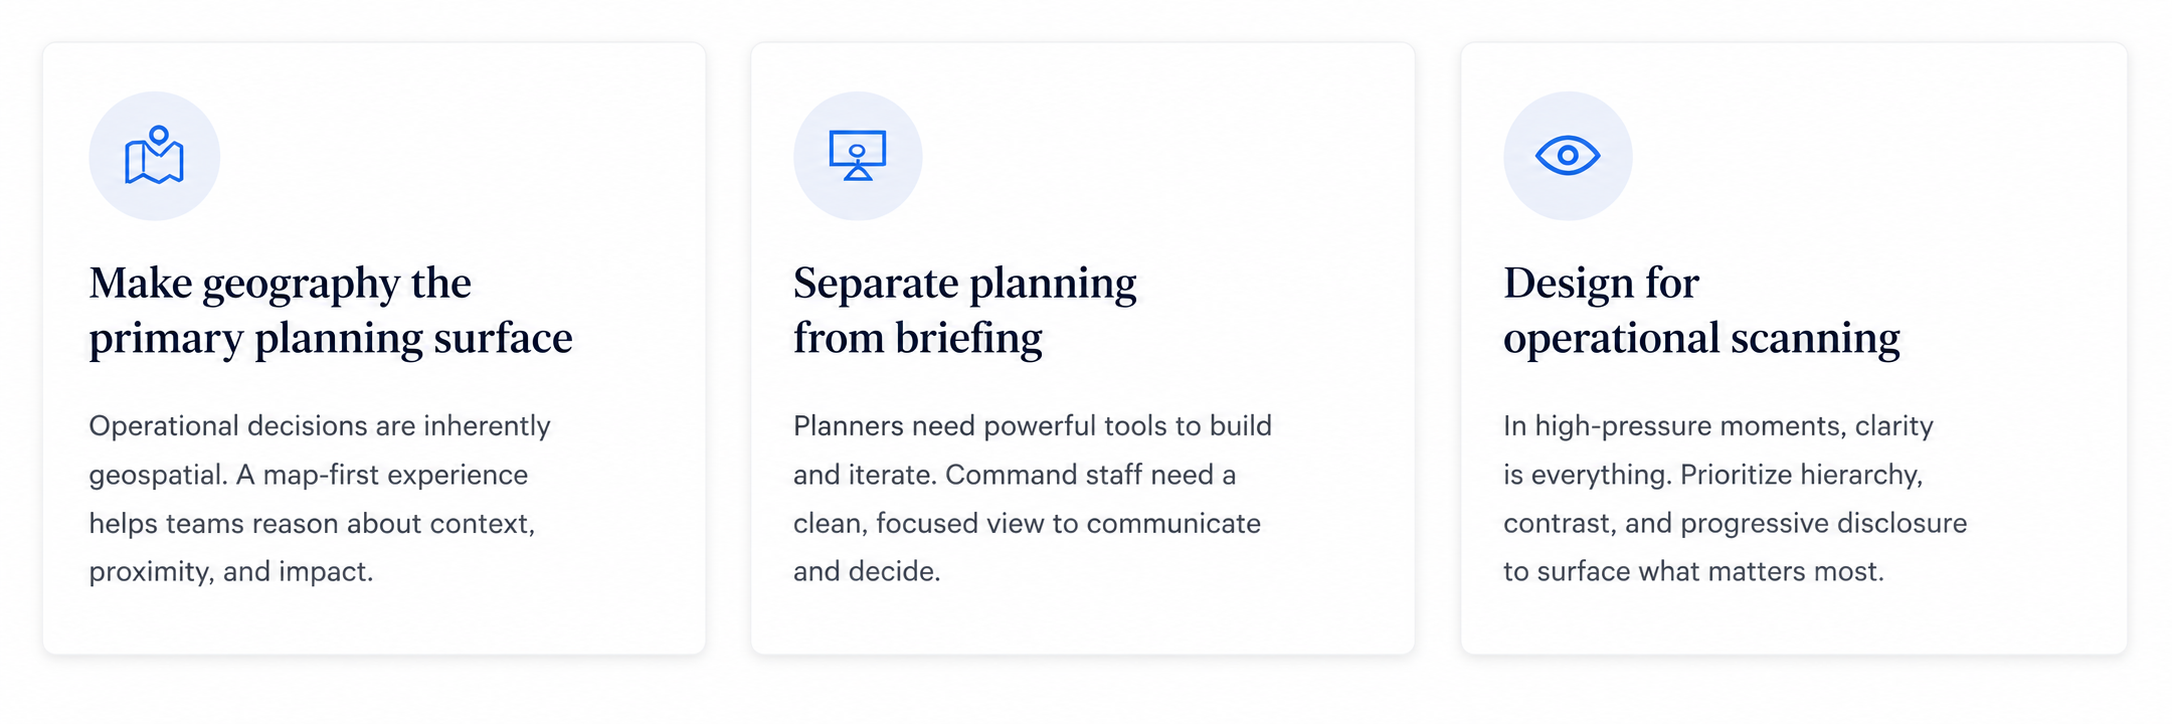Open 'Separate planning from briefing' heading
This screenshot has height=724, width=2172.
pos(965,310)
